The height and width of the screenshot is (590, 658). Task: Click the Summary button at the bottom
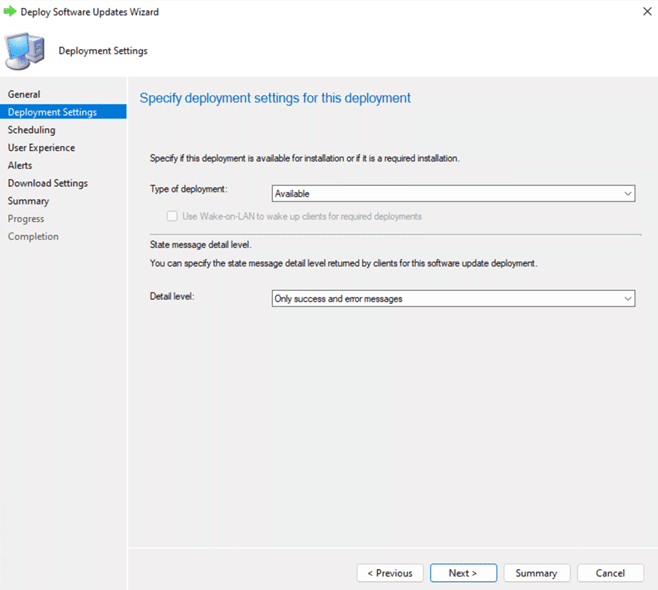coord(536,573)
